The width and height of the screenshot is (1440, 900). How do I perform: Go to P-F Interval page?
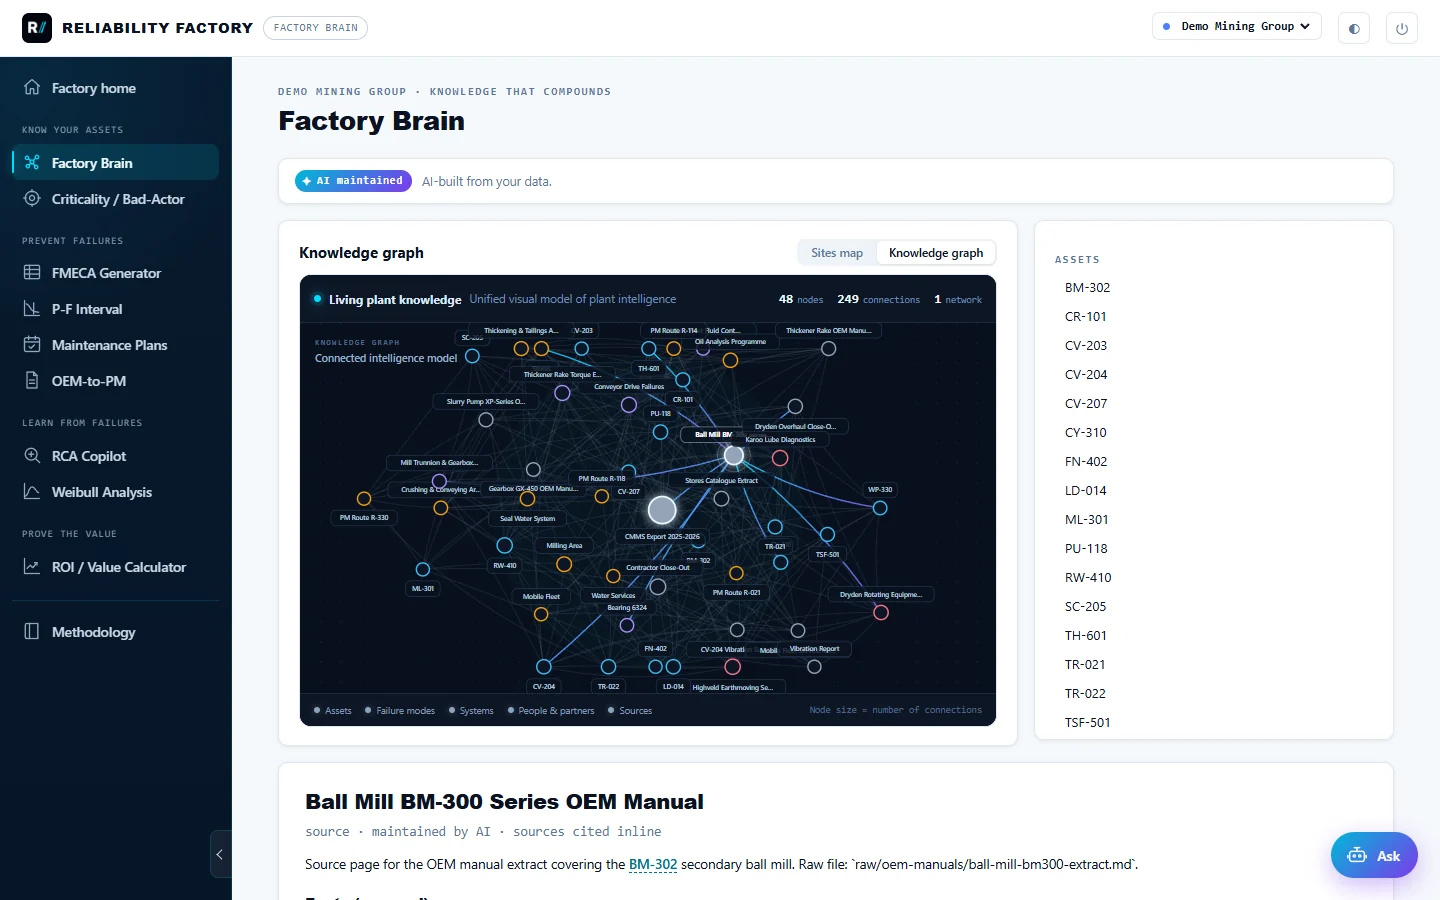point(116,309)
